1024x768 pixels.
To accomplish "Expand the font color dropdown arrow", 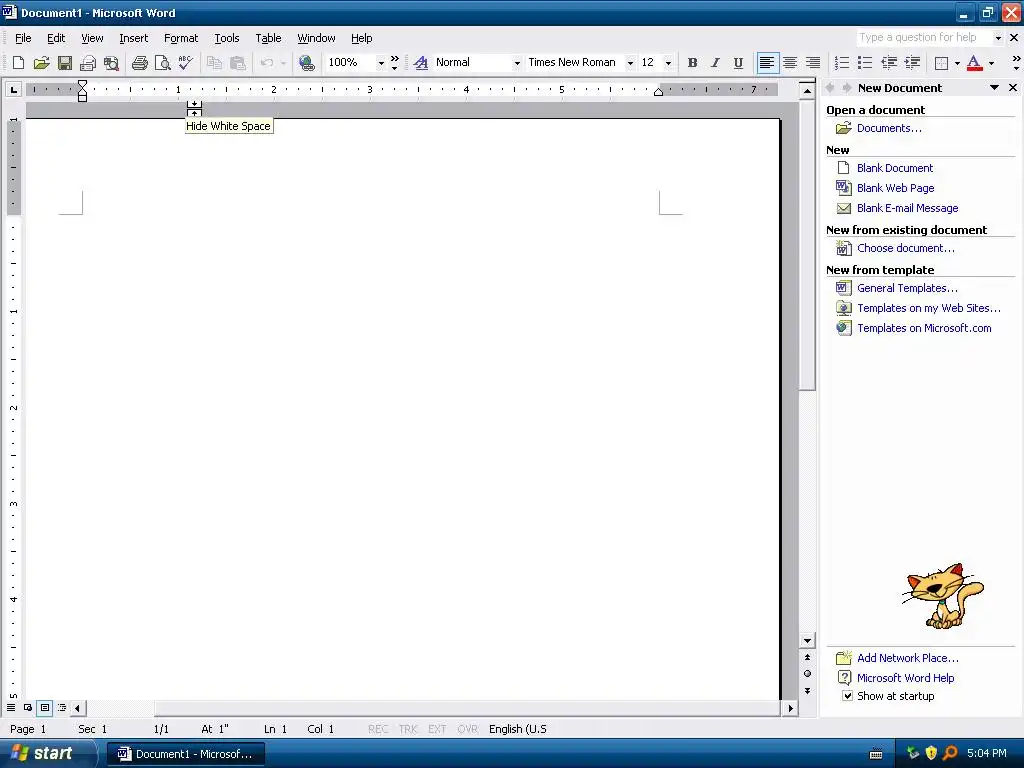I will [x=991, y=63].
